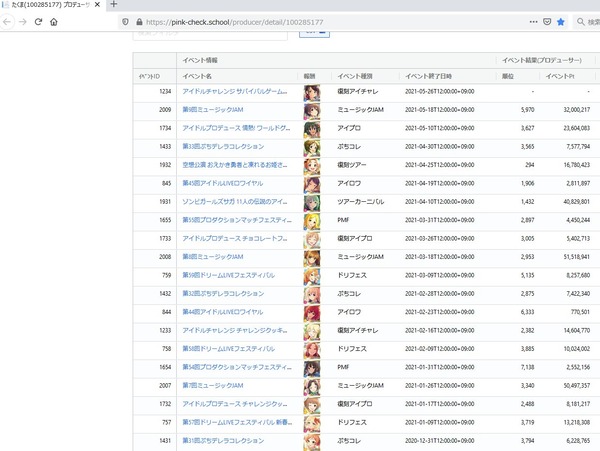This screenshot has width=600, height=451.
Task: Open event link in row 1732
Action: [235, 404]
